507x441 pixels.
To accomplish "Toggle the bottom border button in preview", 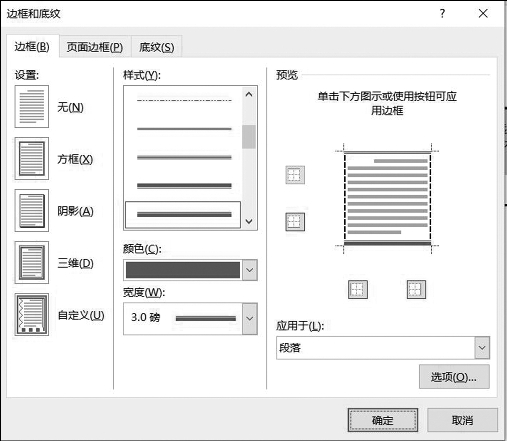I will (x=295, y=222).
